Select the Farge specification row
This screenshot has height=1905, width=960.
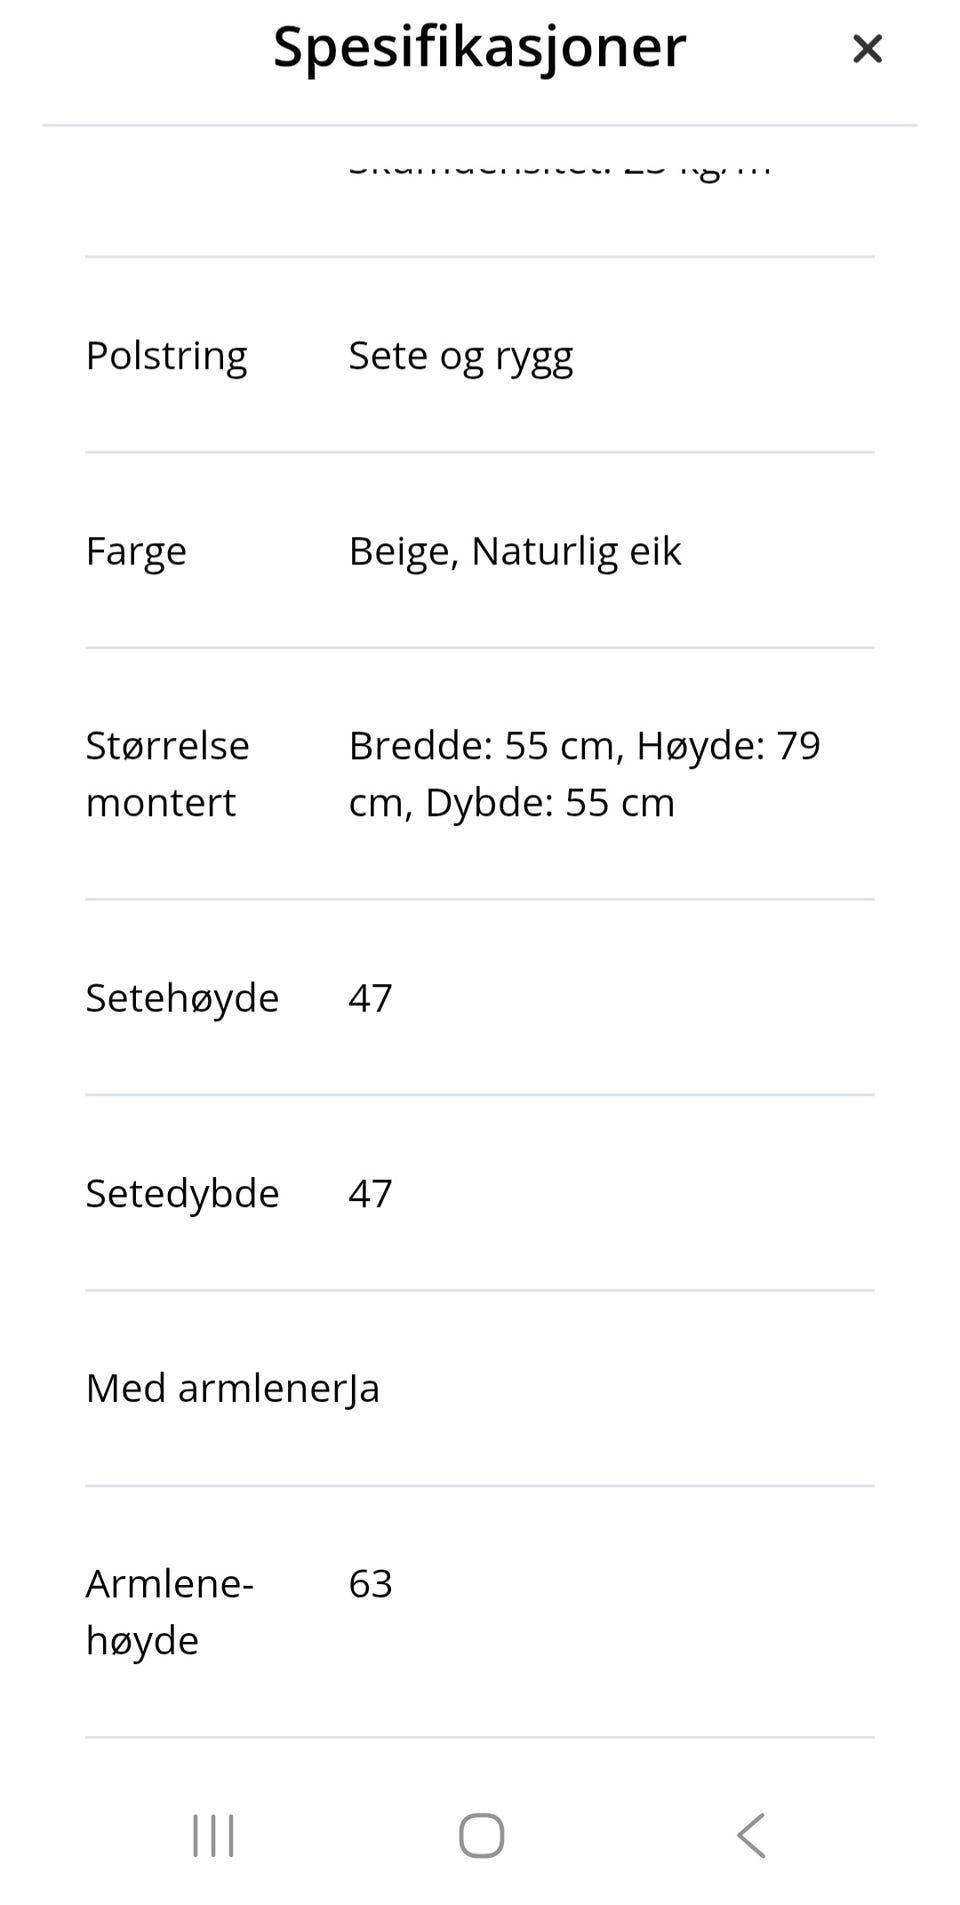pos(136,550)
